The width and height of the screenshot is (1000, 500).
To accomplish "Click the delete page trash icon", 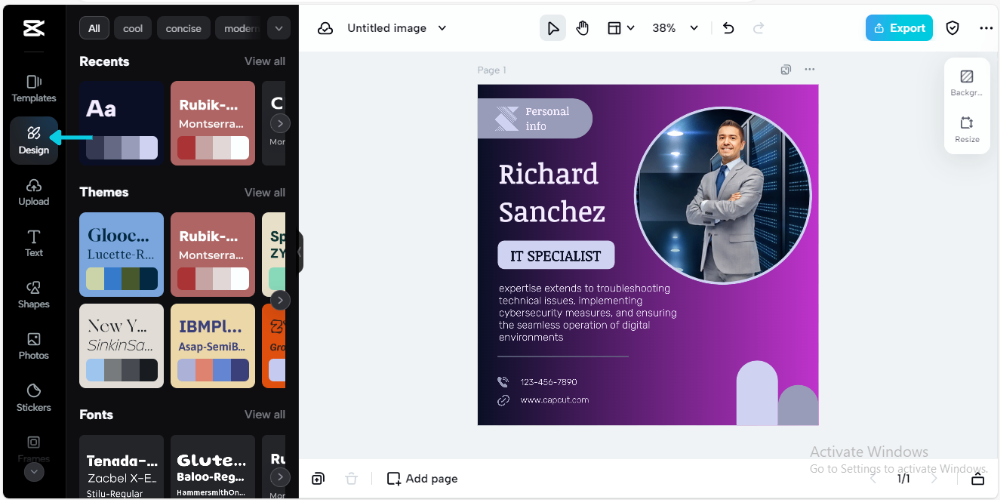I will point(351,478).
